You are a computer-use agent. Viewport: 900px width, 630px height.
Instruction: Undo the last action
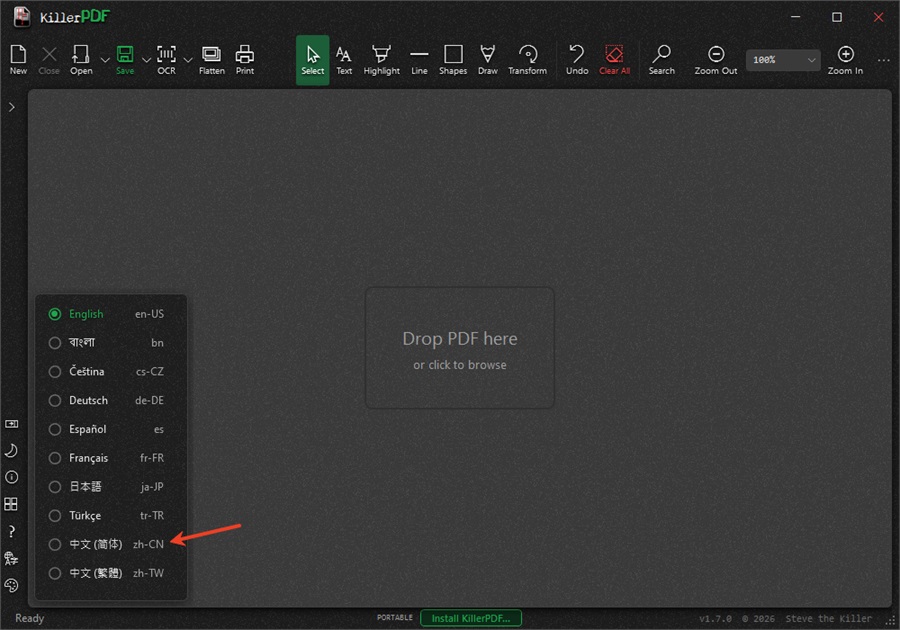(577, 60)
